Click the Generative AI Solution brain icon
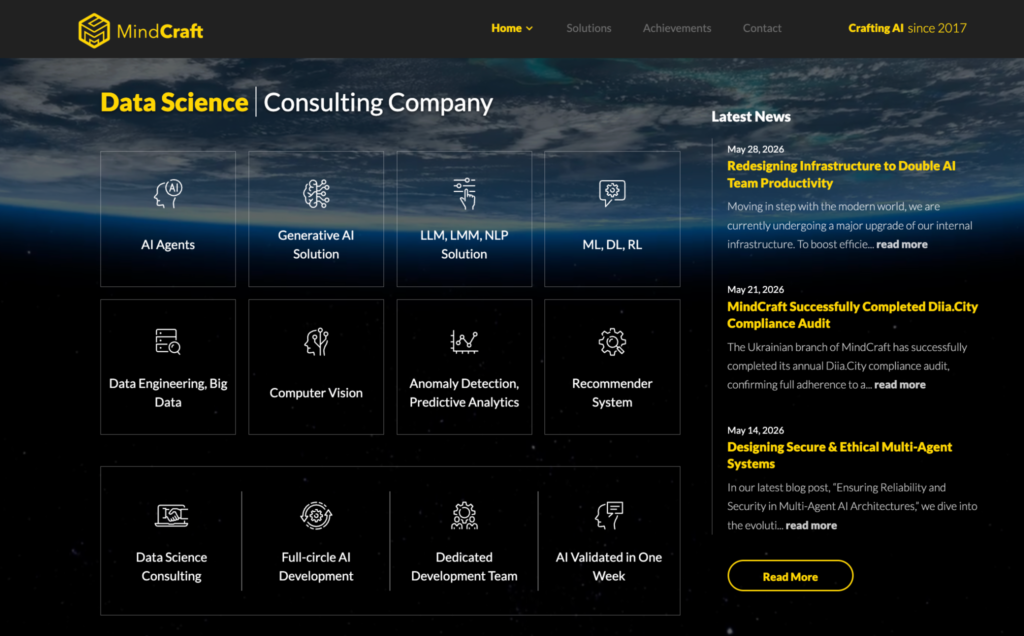This screenshot has width=1024, height=636. (x=316, y=194)
